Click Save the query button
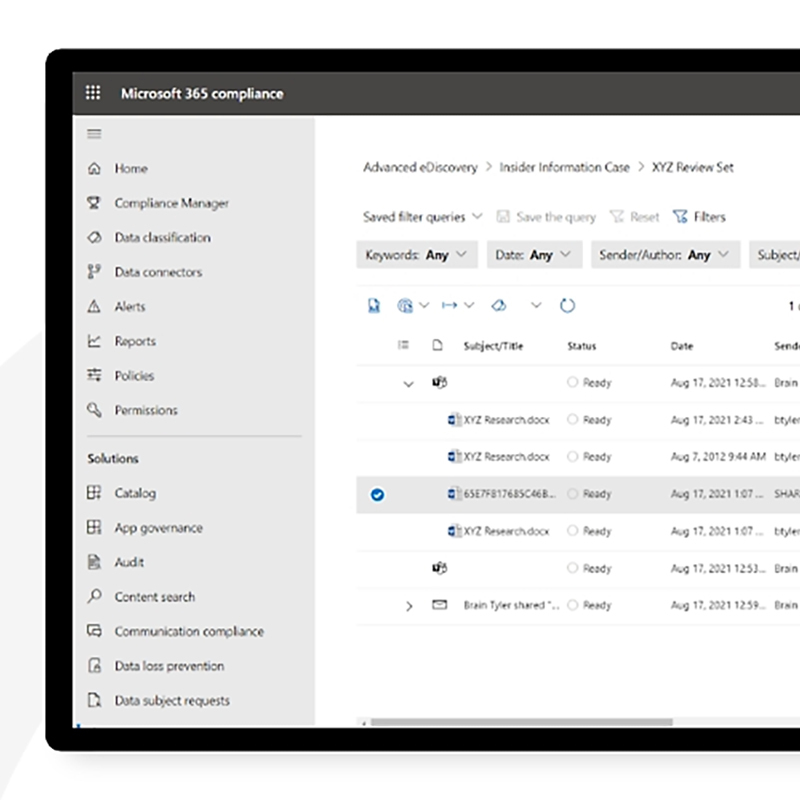 tap(546, 217)
